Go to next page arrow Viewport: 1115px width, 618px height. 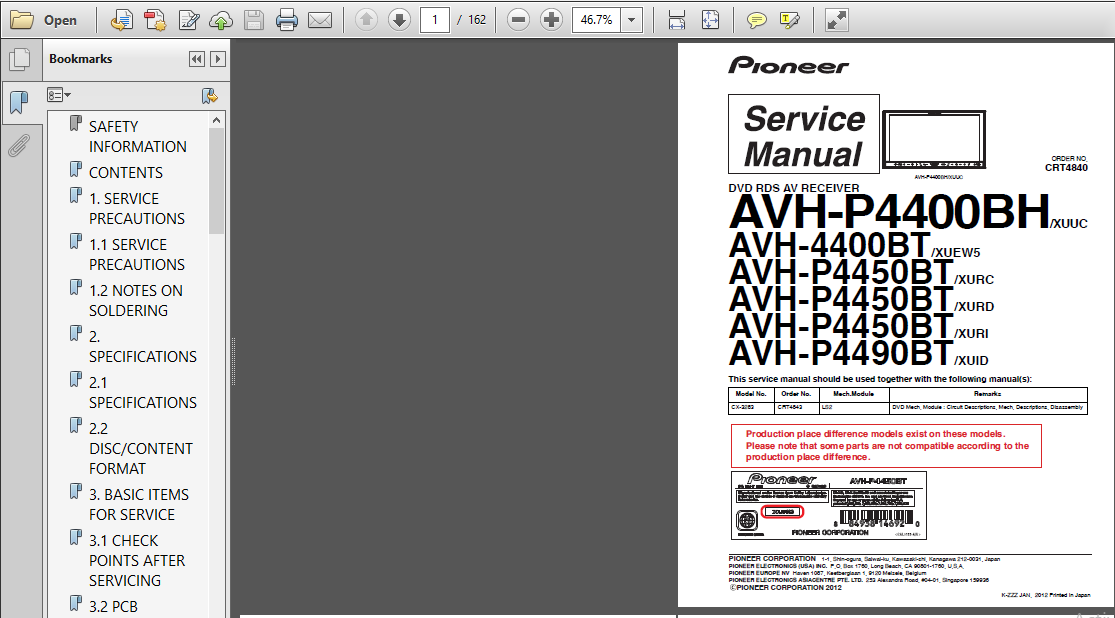click(400, 20)
